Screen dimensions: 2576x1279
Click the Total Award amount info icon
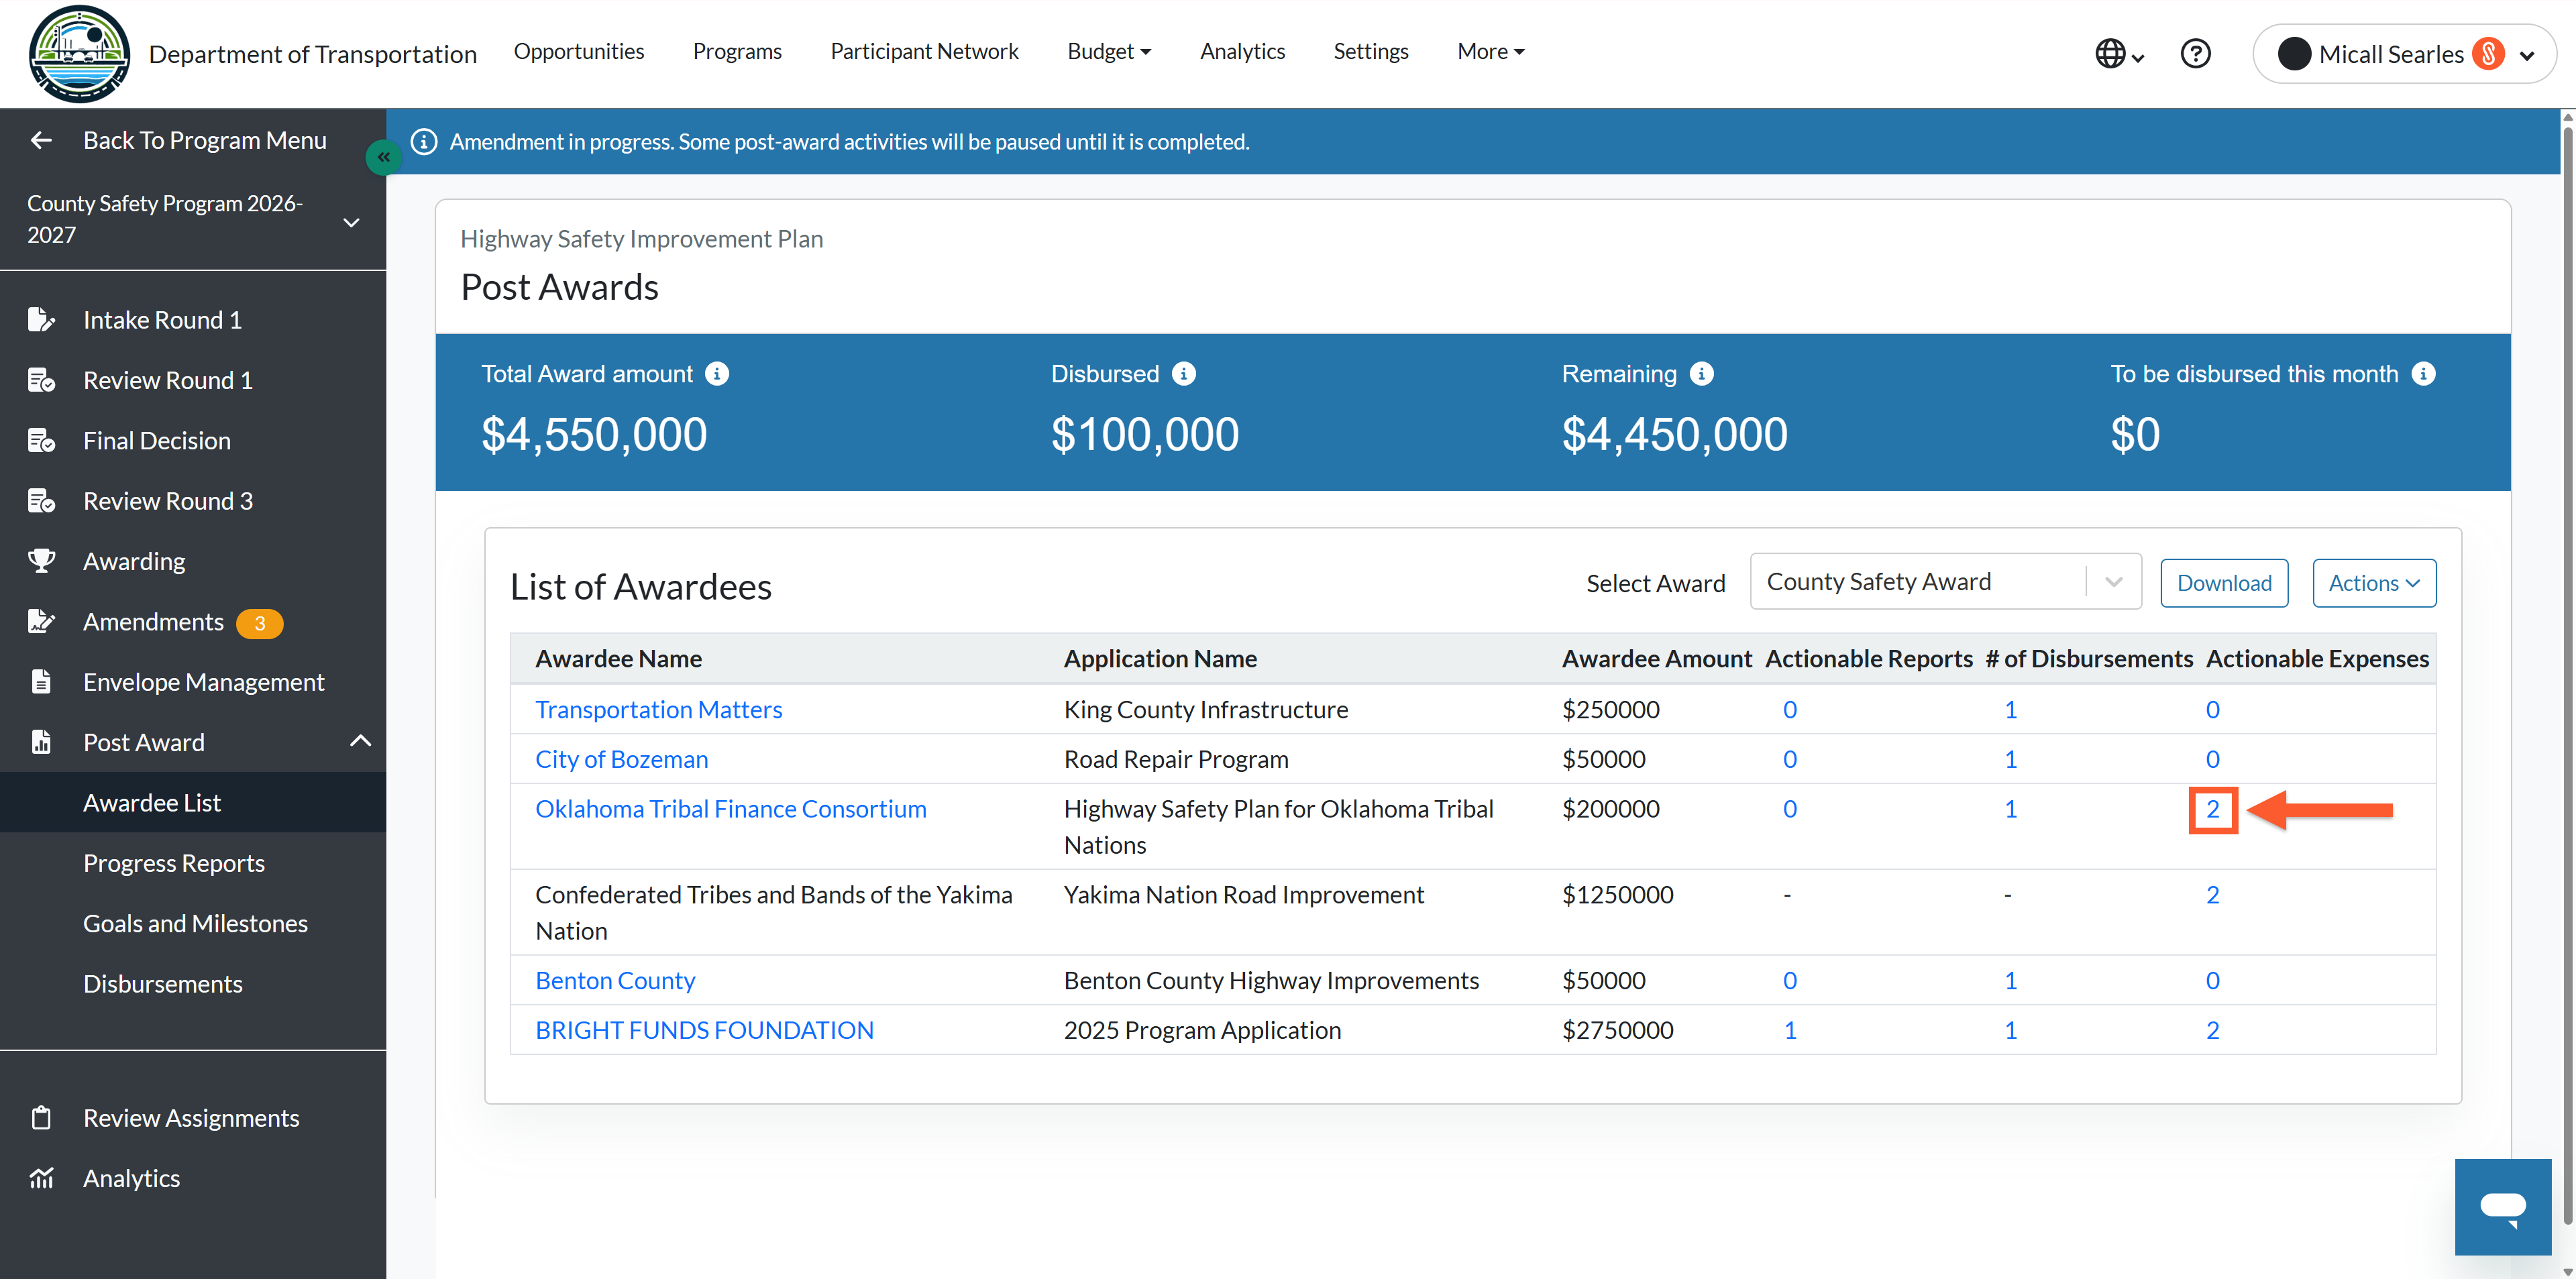tap(717, 374)
